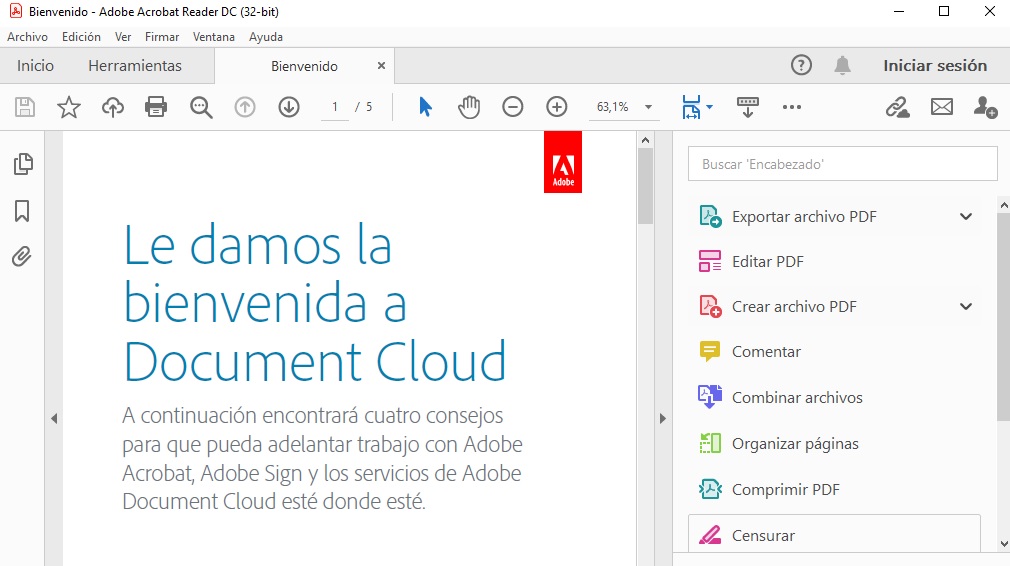Open the Archivo menu

[27, 37]
